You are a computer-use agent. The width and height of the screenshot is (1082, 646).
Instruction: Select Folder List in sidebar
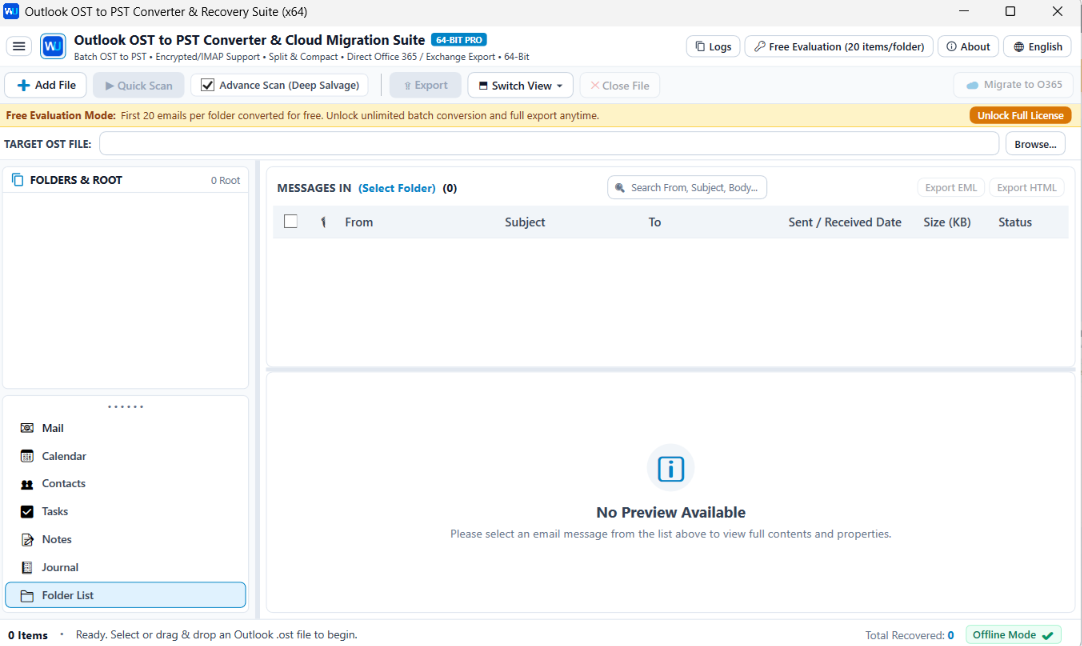click(x=126, y=595)
